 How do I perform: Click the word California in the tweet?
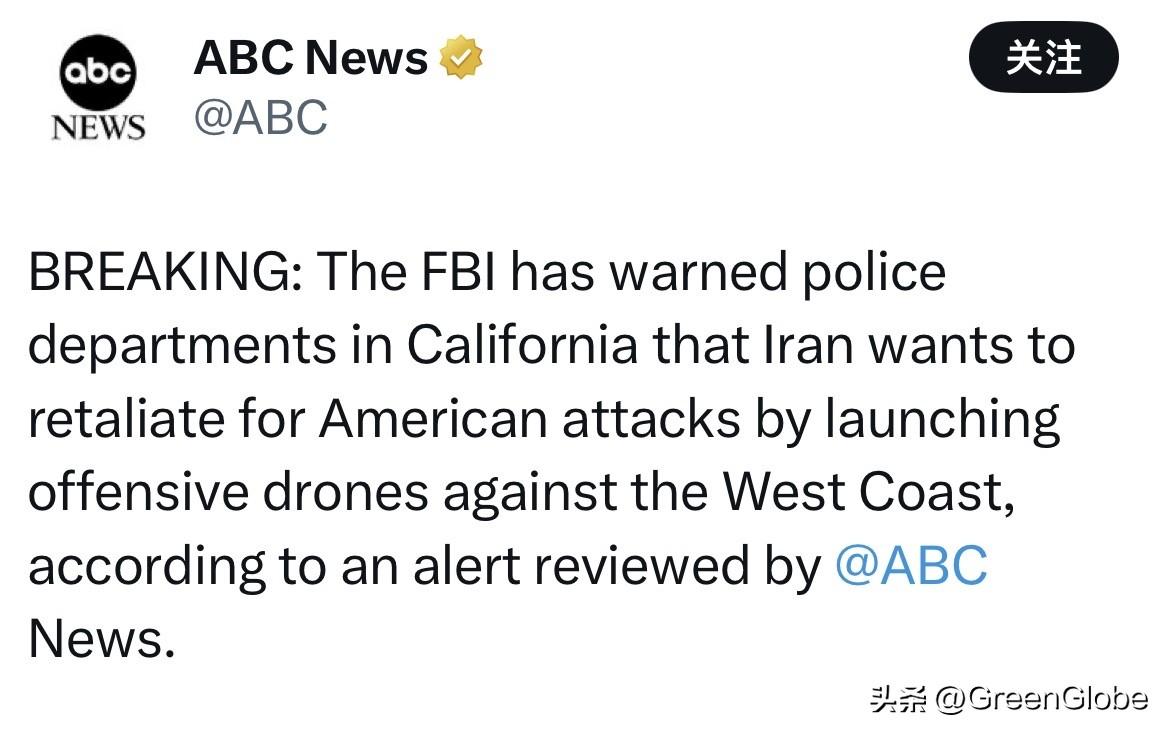(521, 346)
